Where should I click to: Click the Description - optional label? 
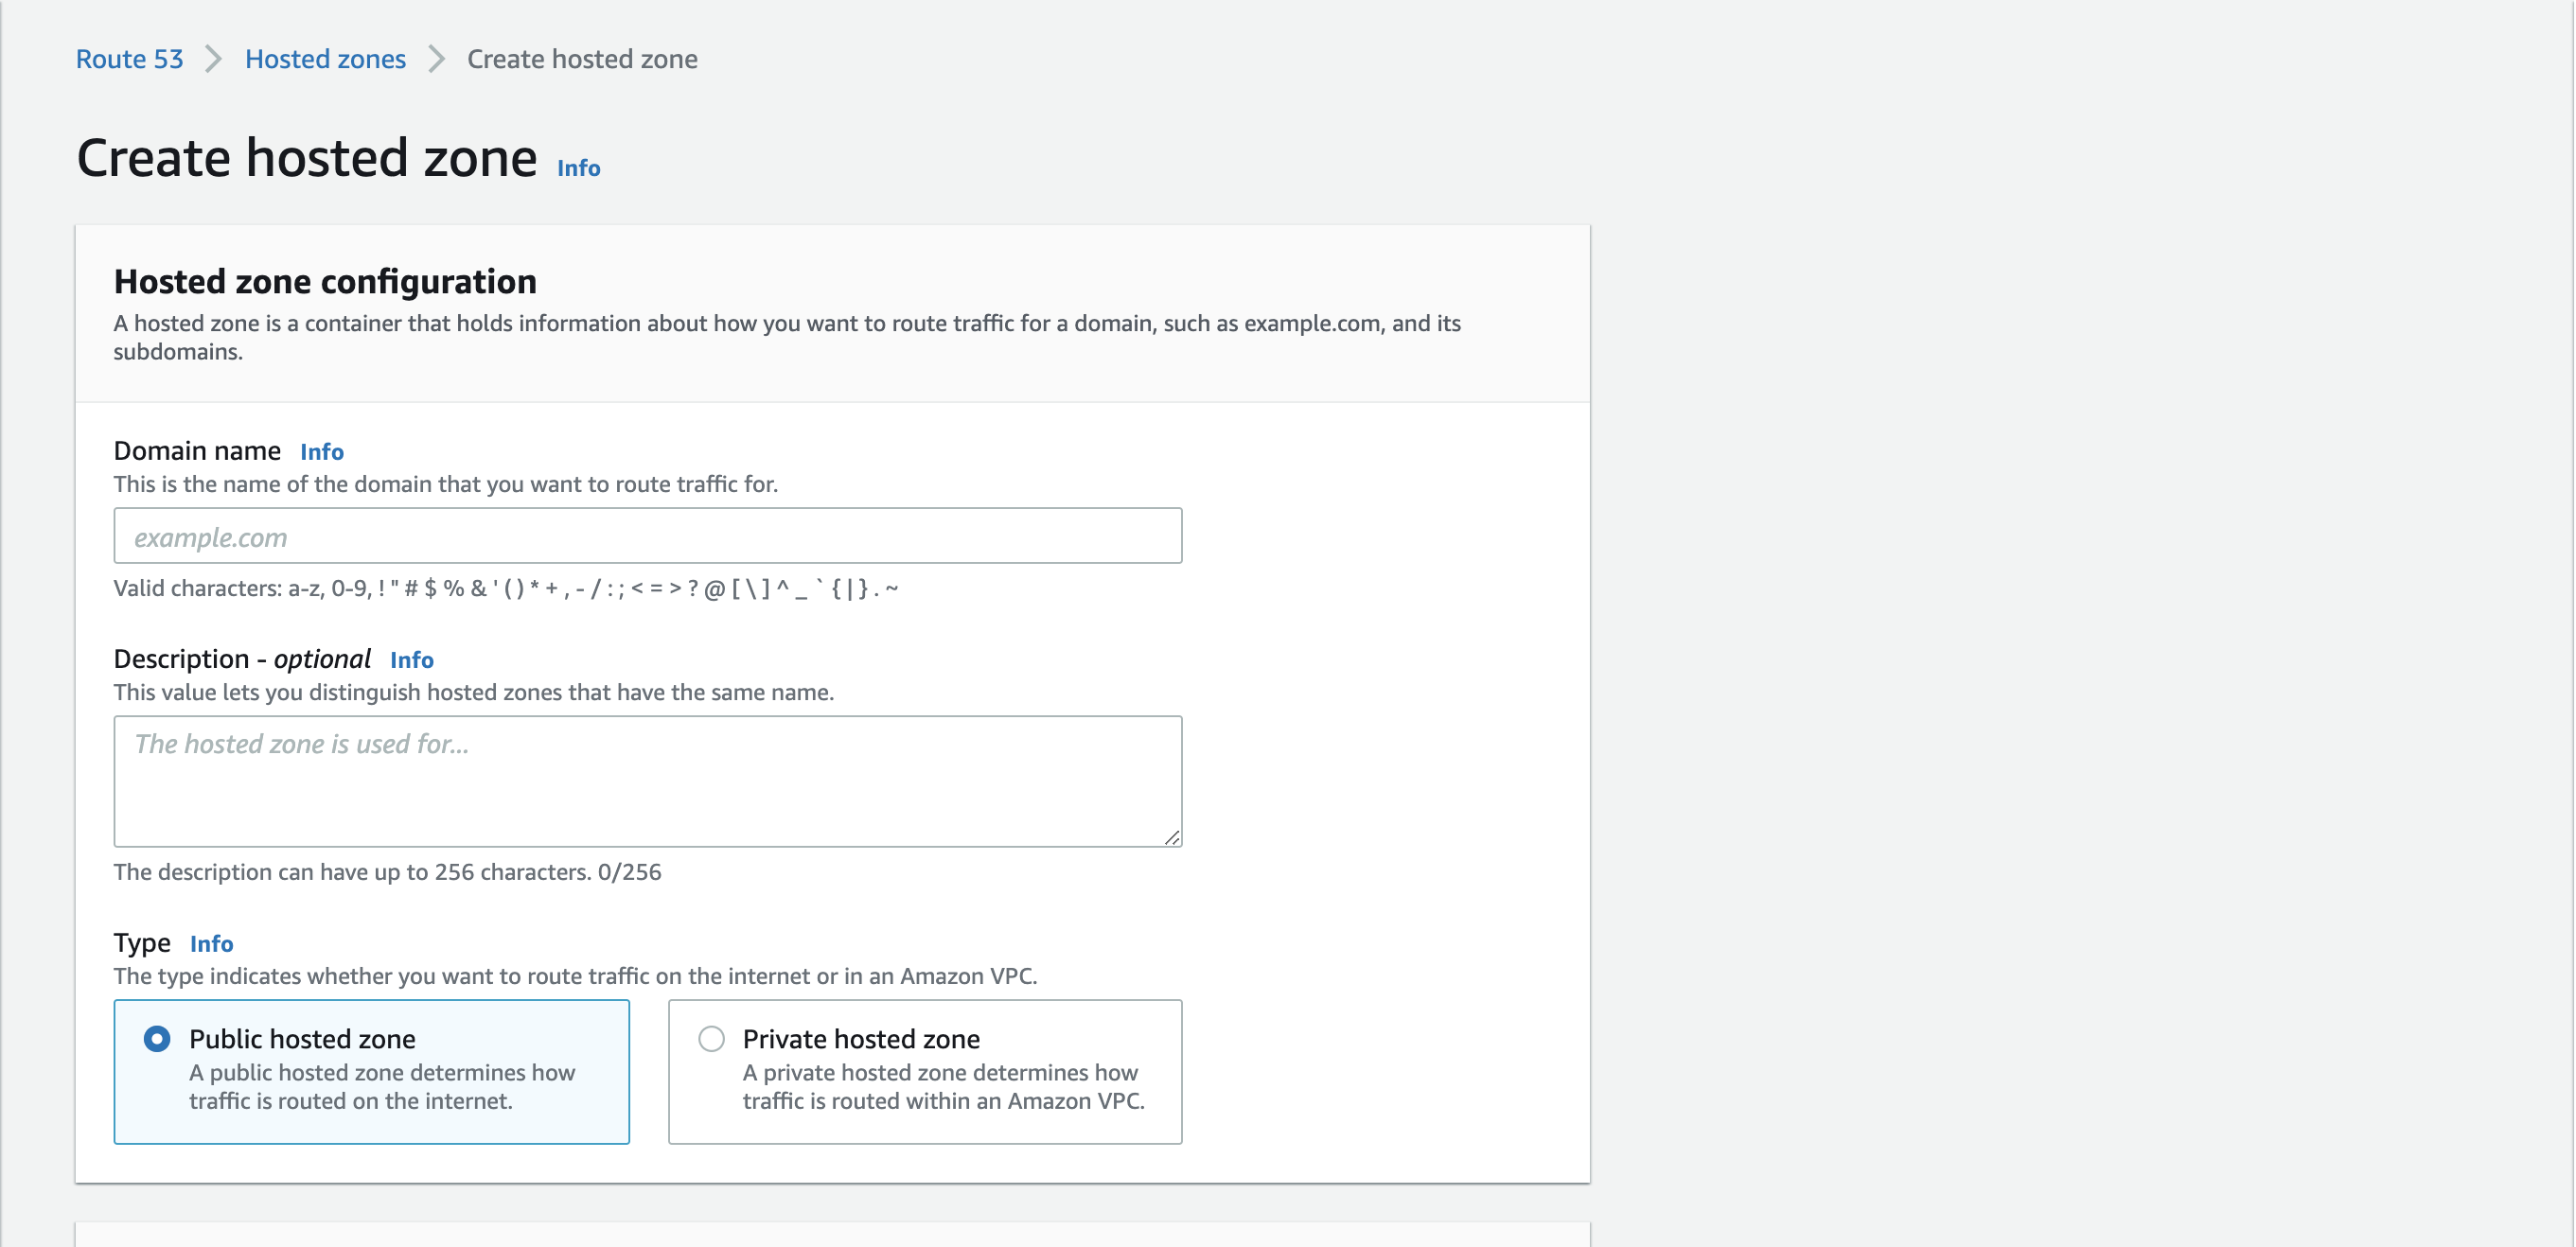(x=241, y=659)
